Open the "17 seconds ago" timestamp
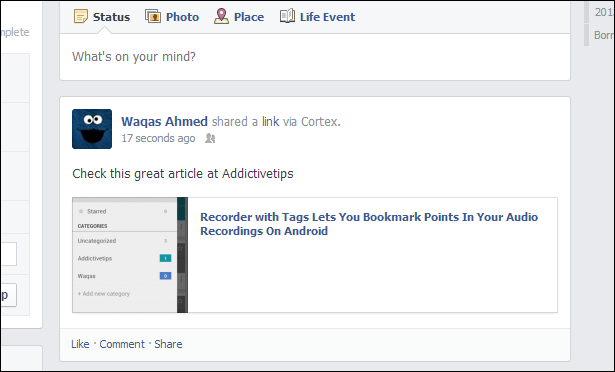Viewport: 615px width, 372px height. tap(158, 138)
